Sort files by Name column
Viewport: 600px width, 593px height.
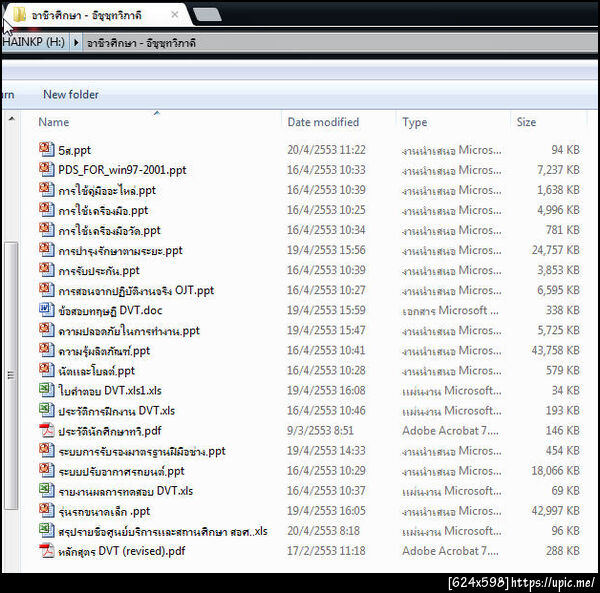coord(54,122)
